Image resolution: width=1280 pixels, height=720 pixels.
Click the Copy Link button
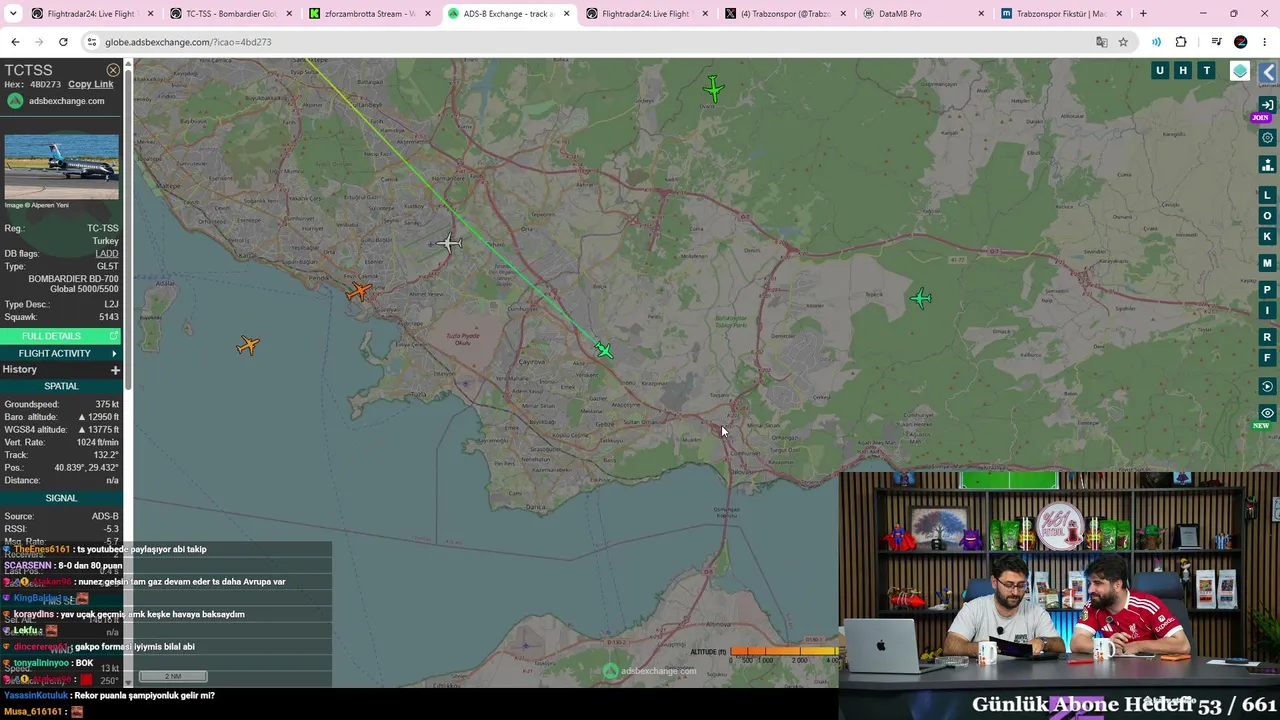click(91, 84)
